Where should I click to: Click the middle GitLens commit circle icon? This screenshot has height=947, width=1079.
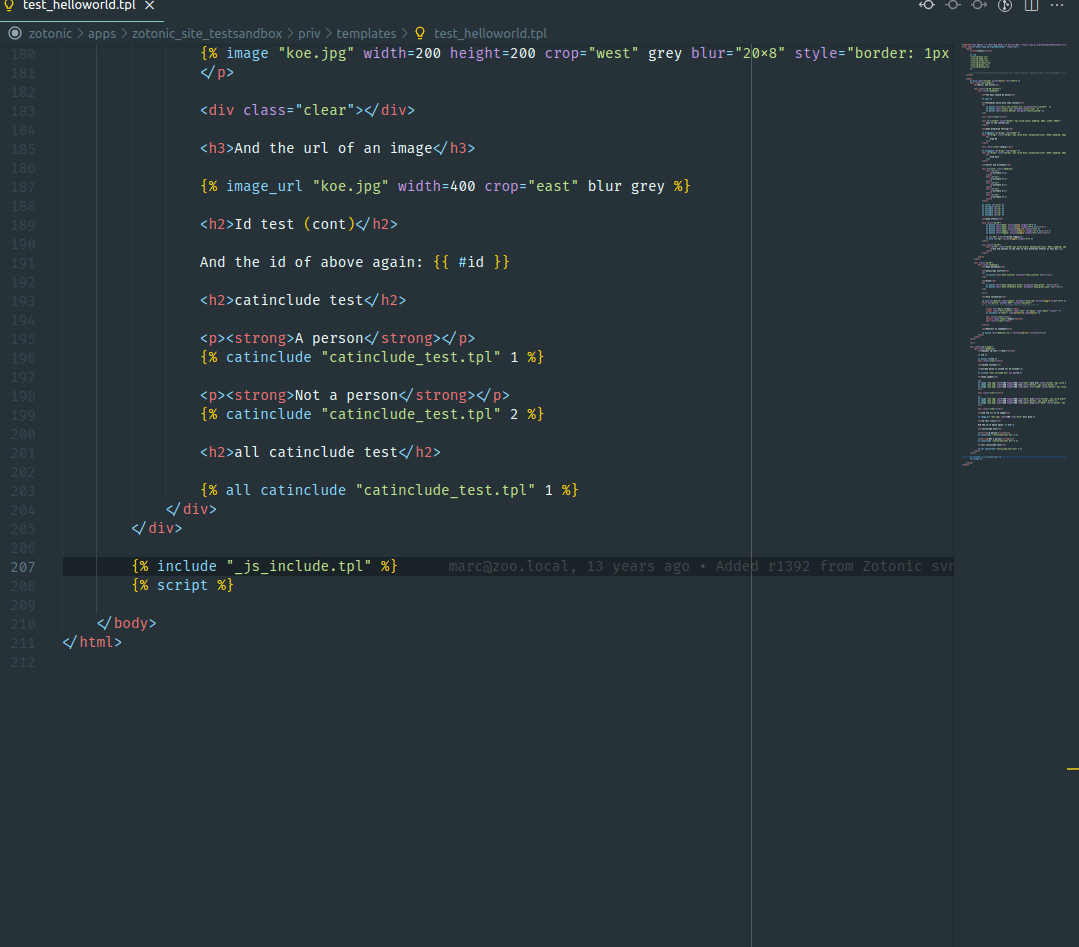click(x=953, y=5)
